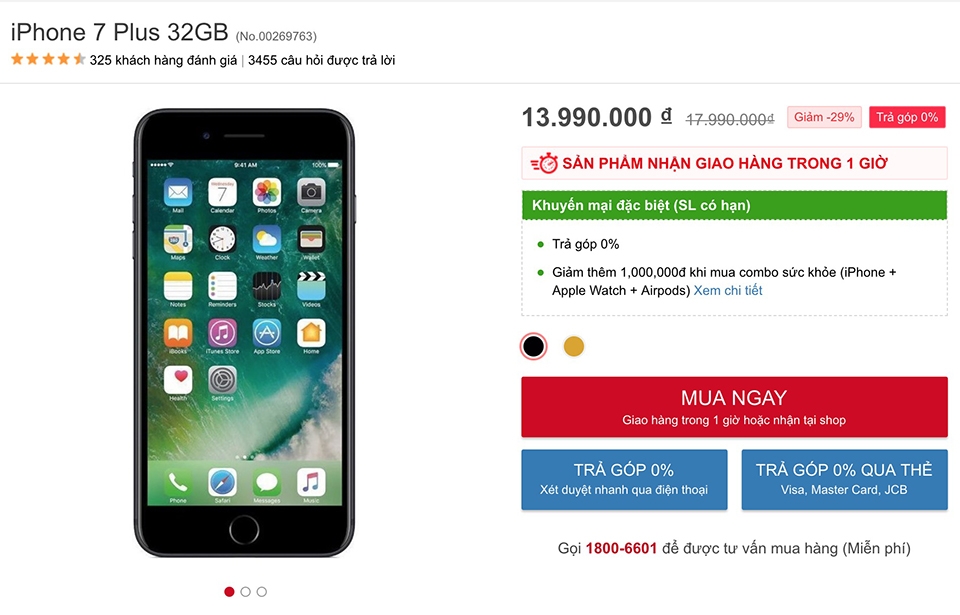Select the black color swatch
This screenshot has height=615, width=960.
pyautogui.click(x=533, y=346)
